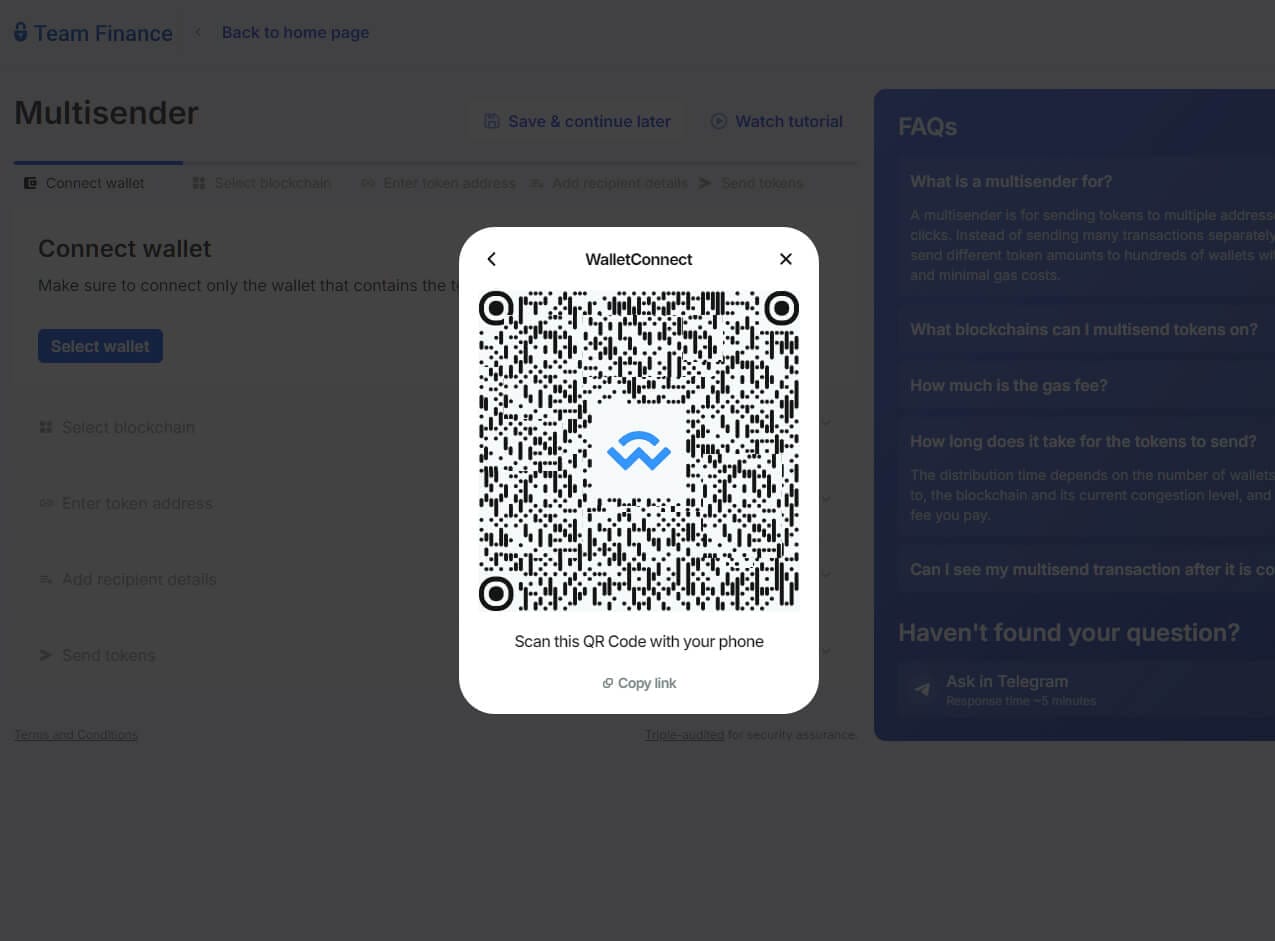Click the play icon on Watch tutorial

tap(718, 121)
